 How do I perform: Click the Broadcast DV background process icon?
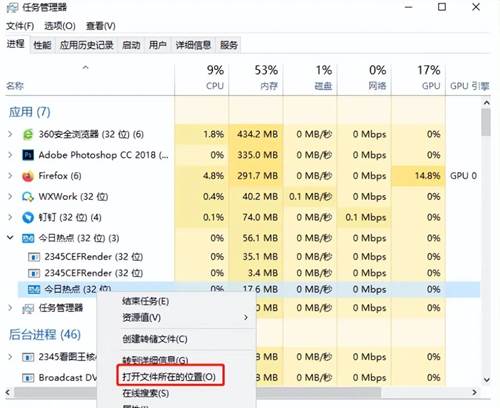click(28, 378)
